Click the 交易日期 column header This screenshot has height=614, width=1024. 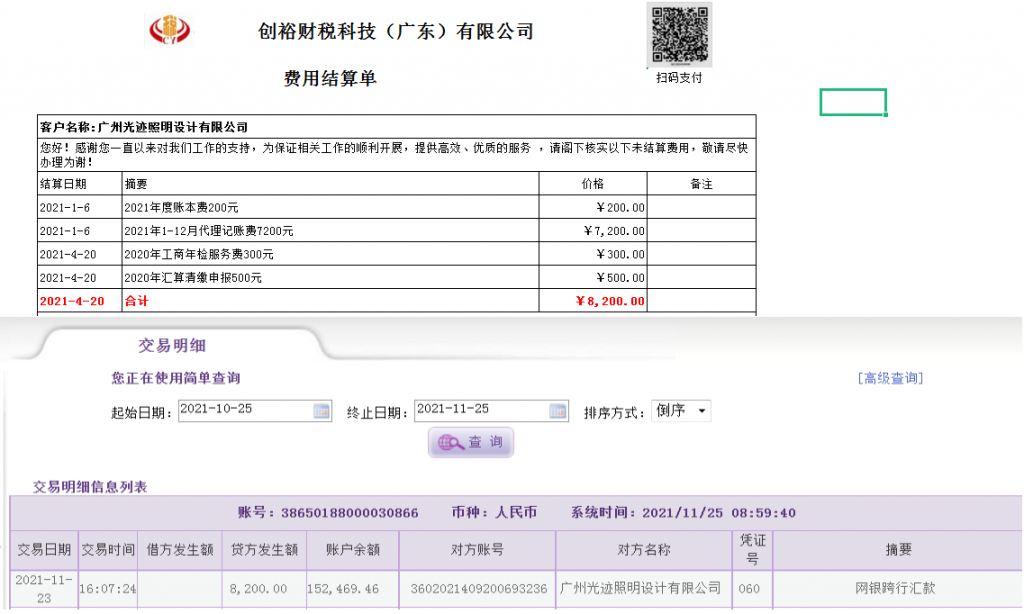[44, 550]
